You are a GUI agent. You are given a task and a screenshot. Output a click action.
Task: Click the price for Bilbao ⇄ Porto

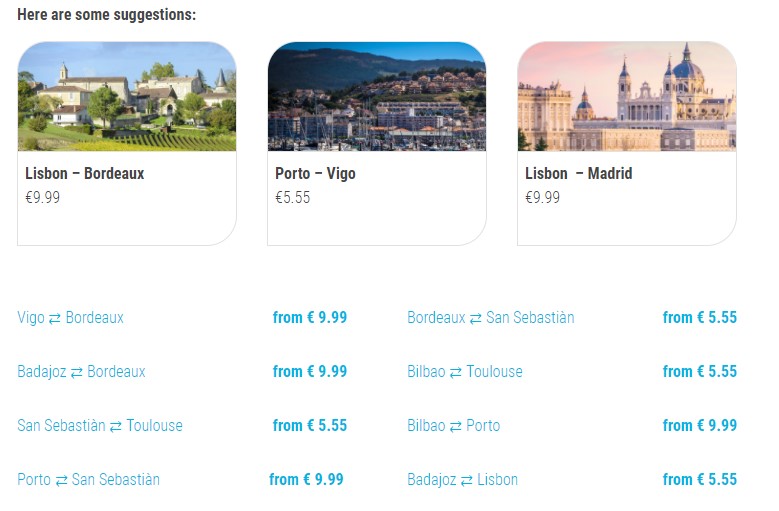(x=700, y=426)
